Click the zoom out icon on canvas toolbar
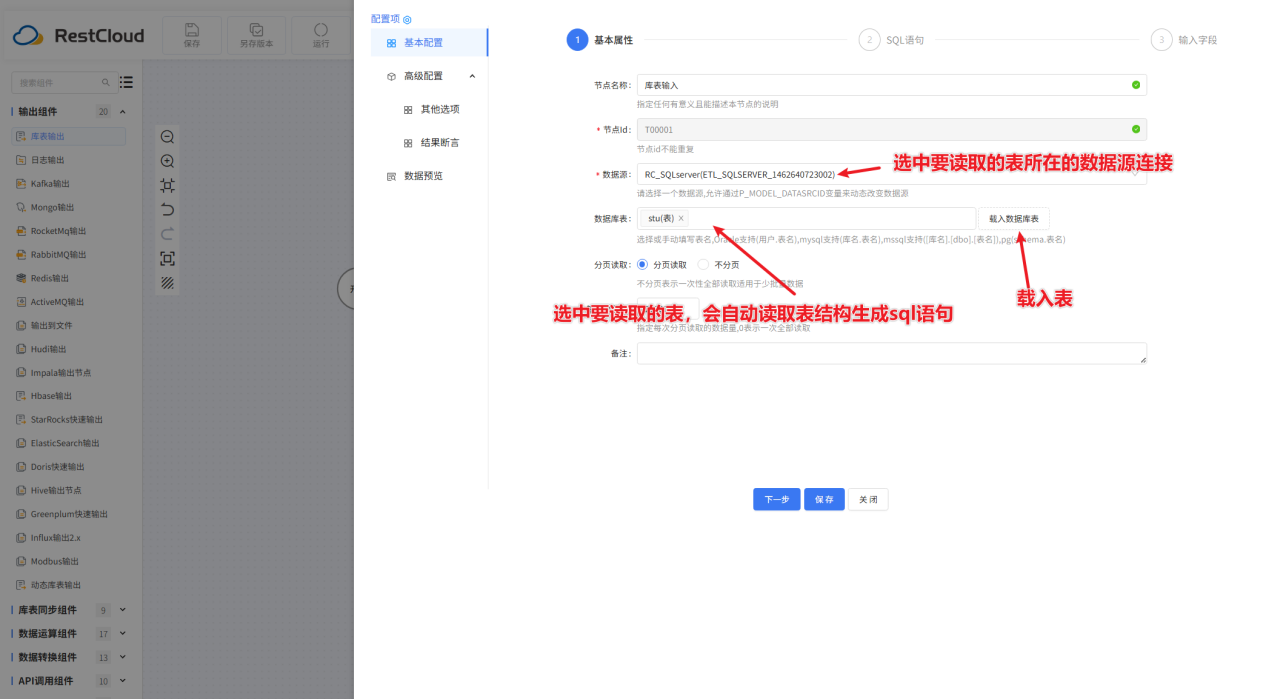The width and height of the screenshot is (1266, 699). 168,137
